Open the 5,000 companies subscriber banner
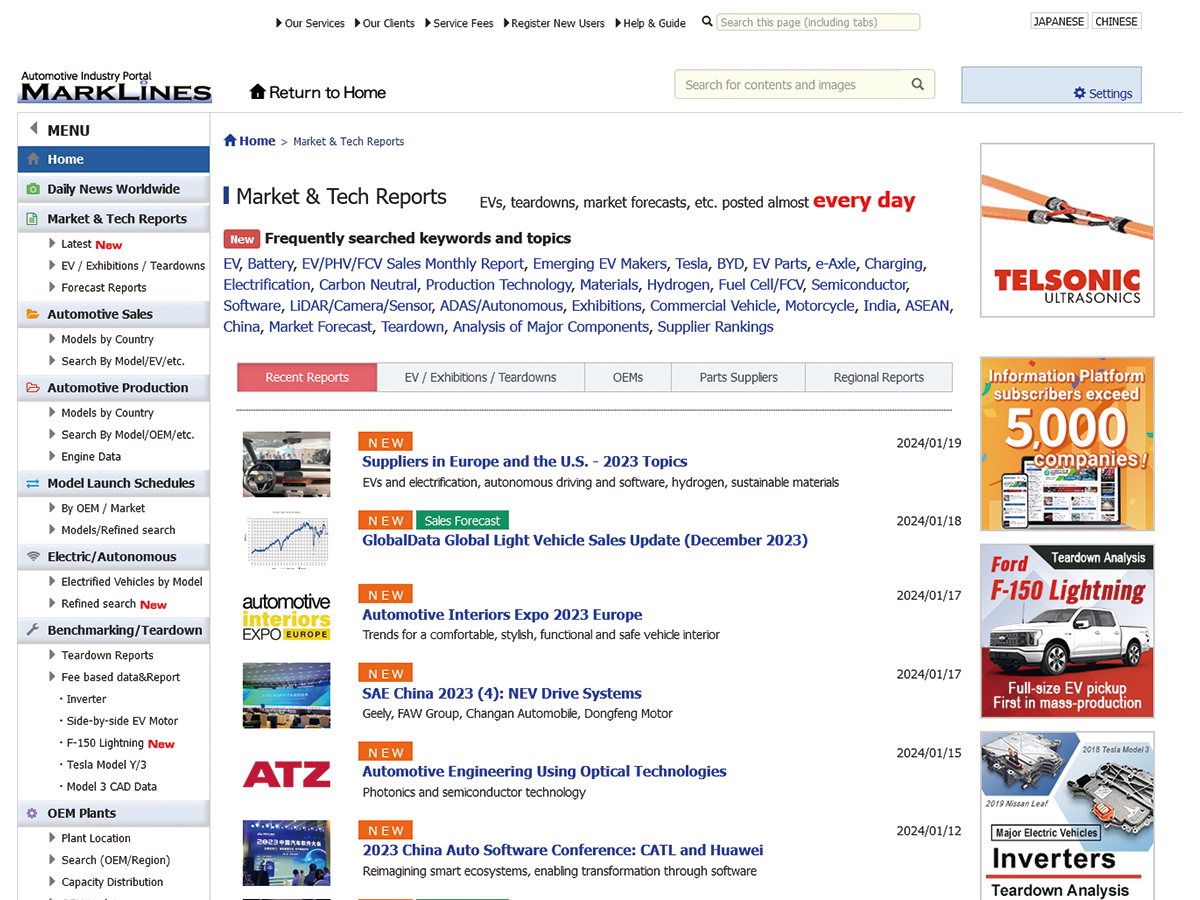Viewport: 1200px width, 900px height. 1067,443
